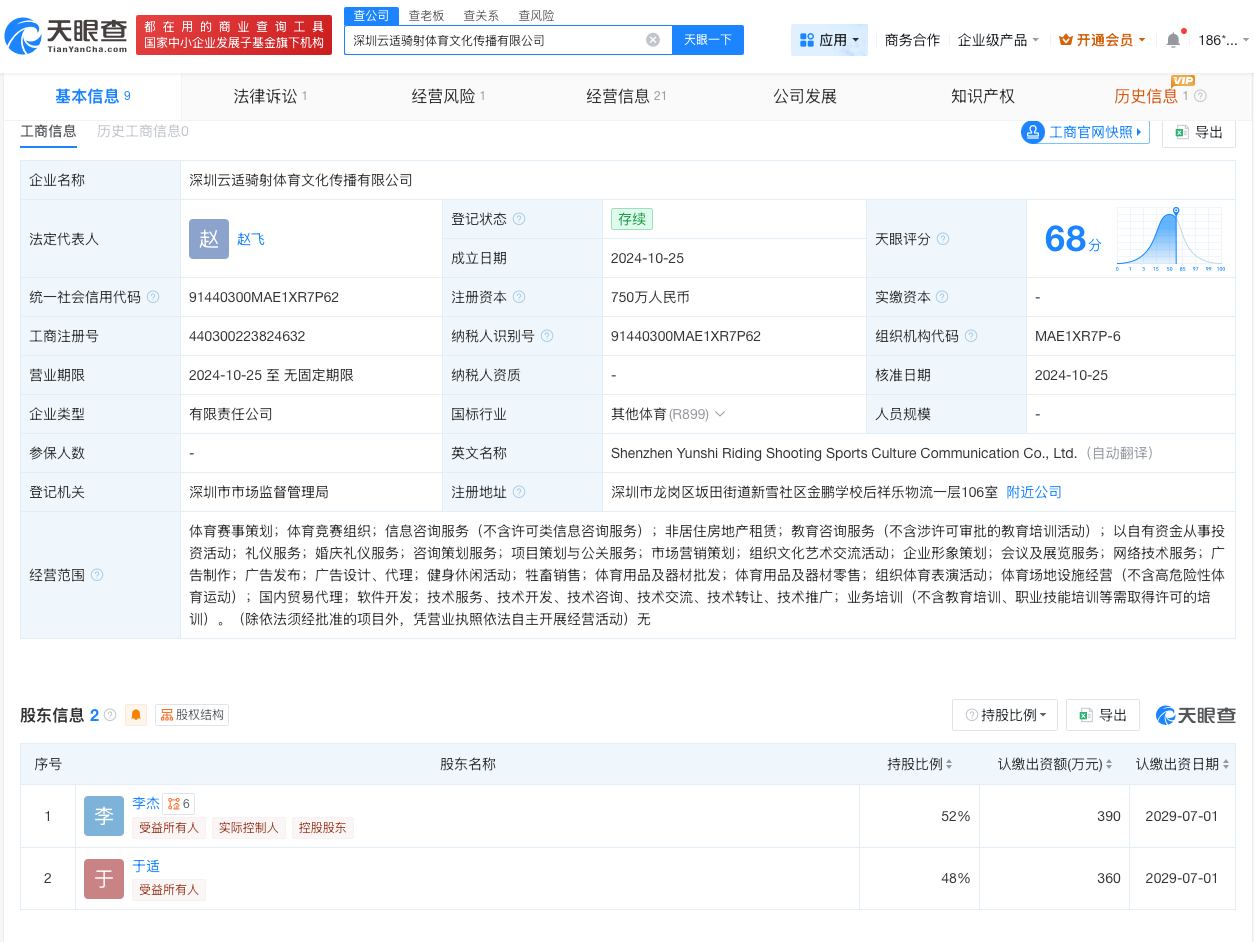Open the 应用 dropdown menu

[830, 39]
